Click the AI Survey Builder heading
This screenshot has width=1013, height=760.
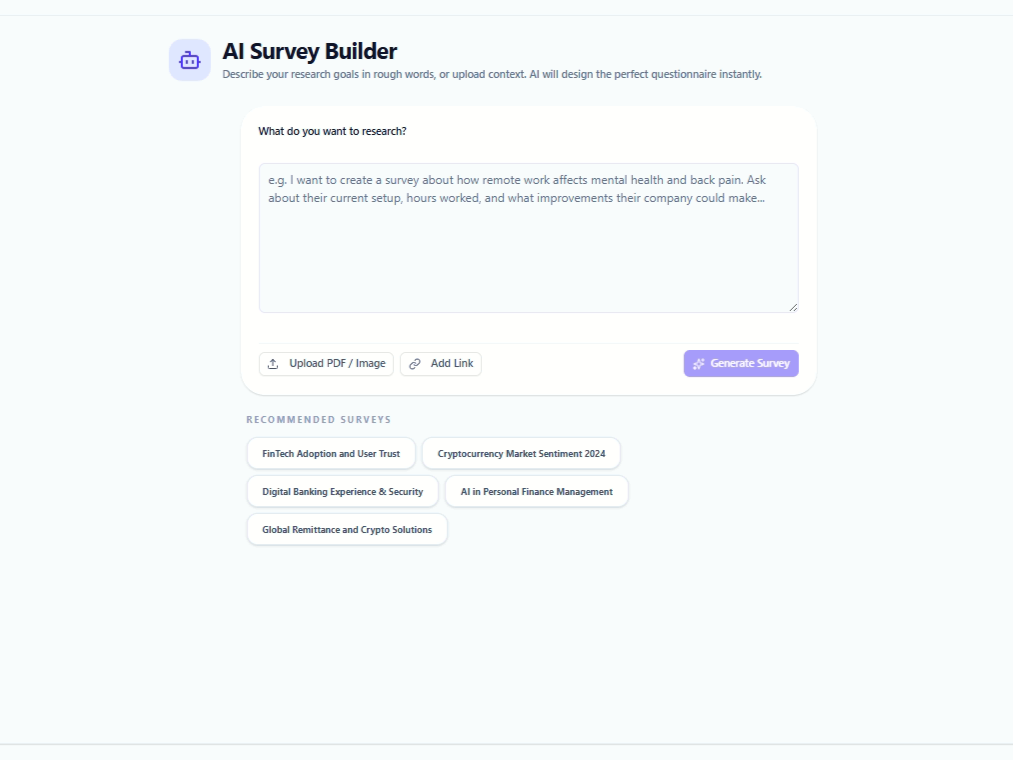pos(310,52)
